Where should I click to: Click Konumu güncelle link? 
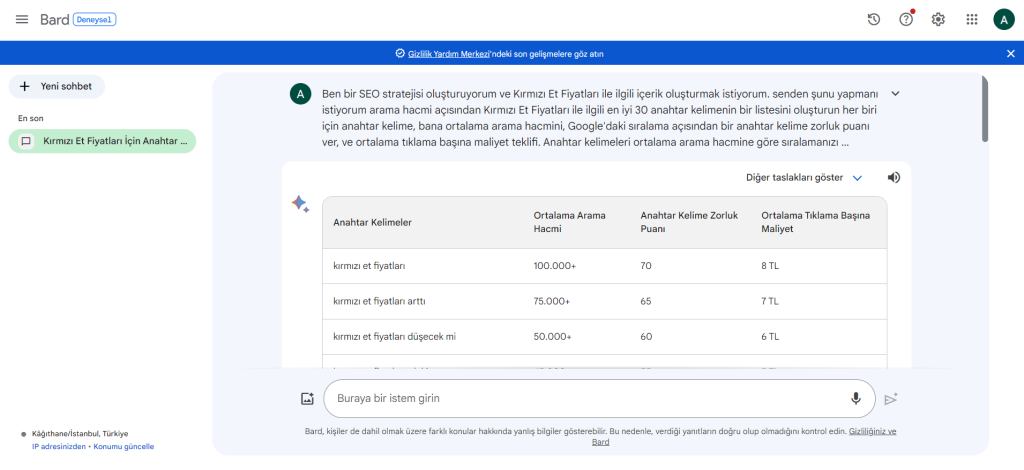point(124,446)
